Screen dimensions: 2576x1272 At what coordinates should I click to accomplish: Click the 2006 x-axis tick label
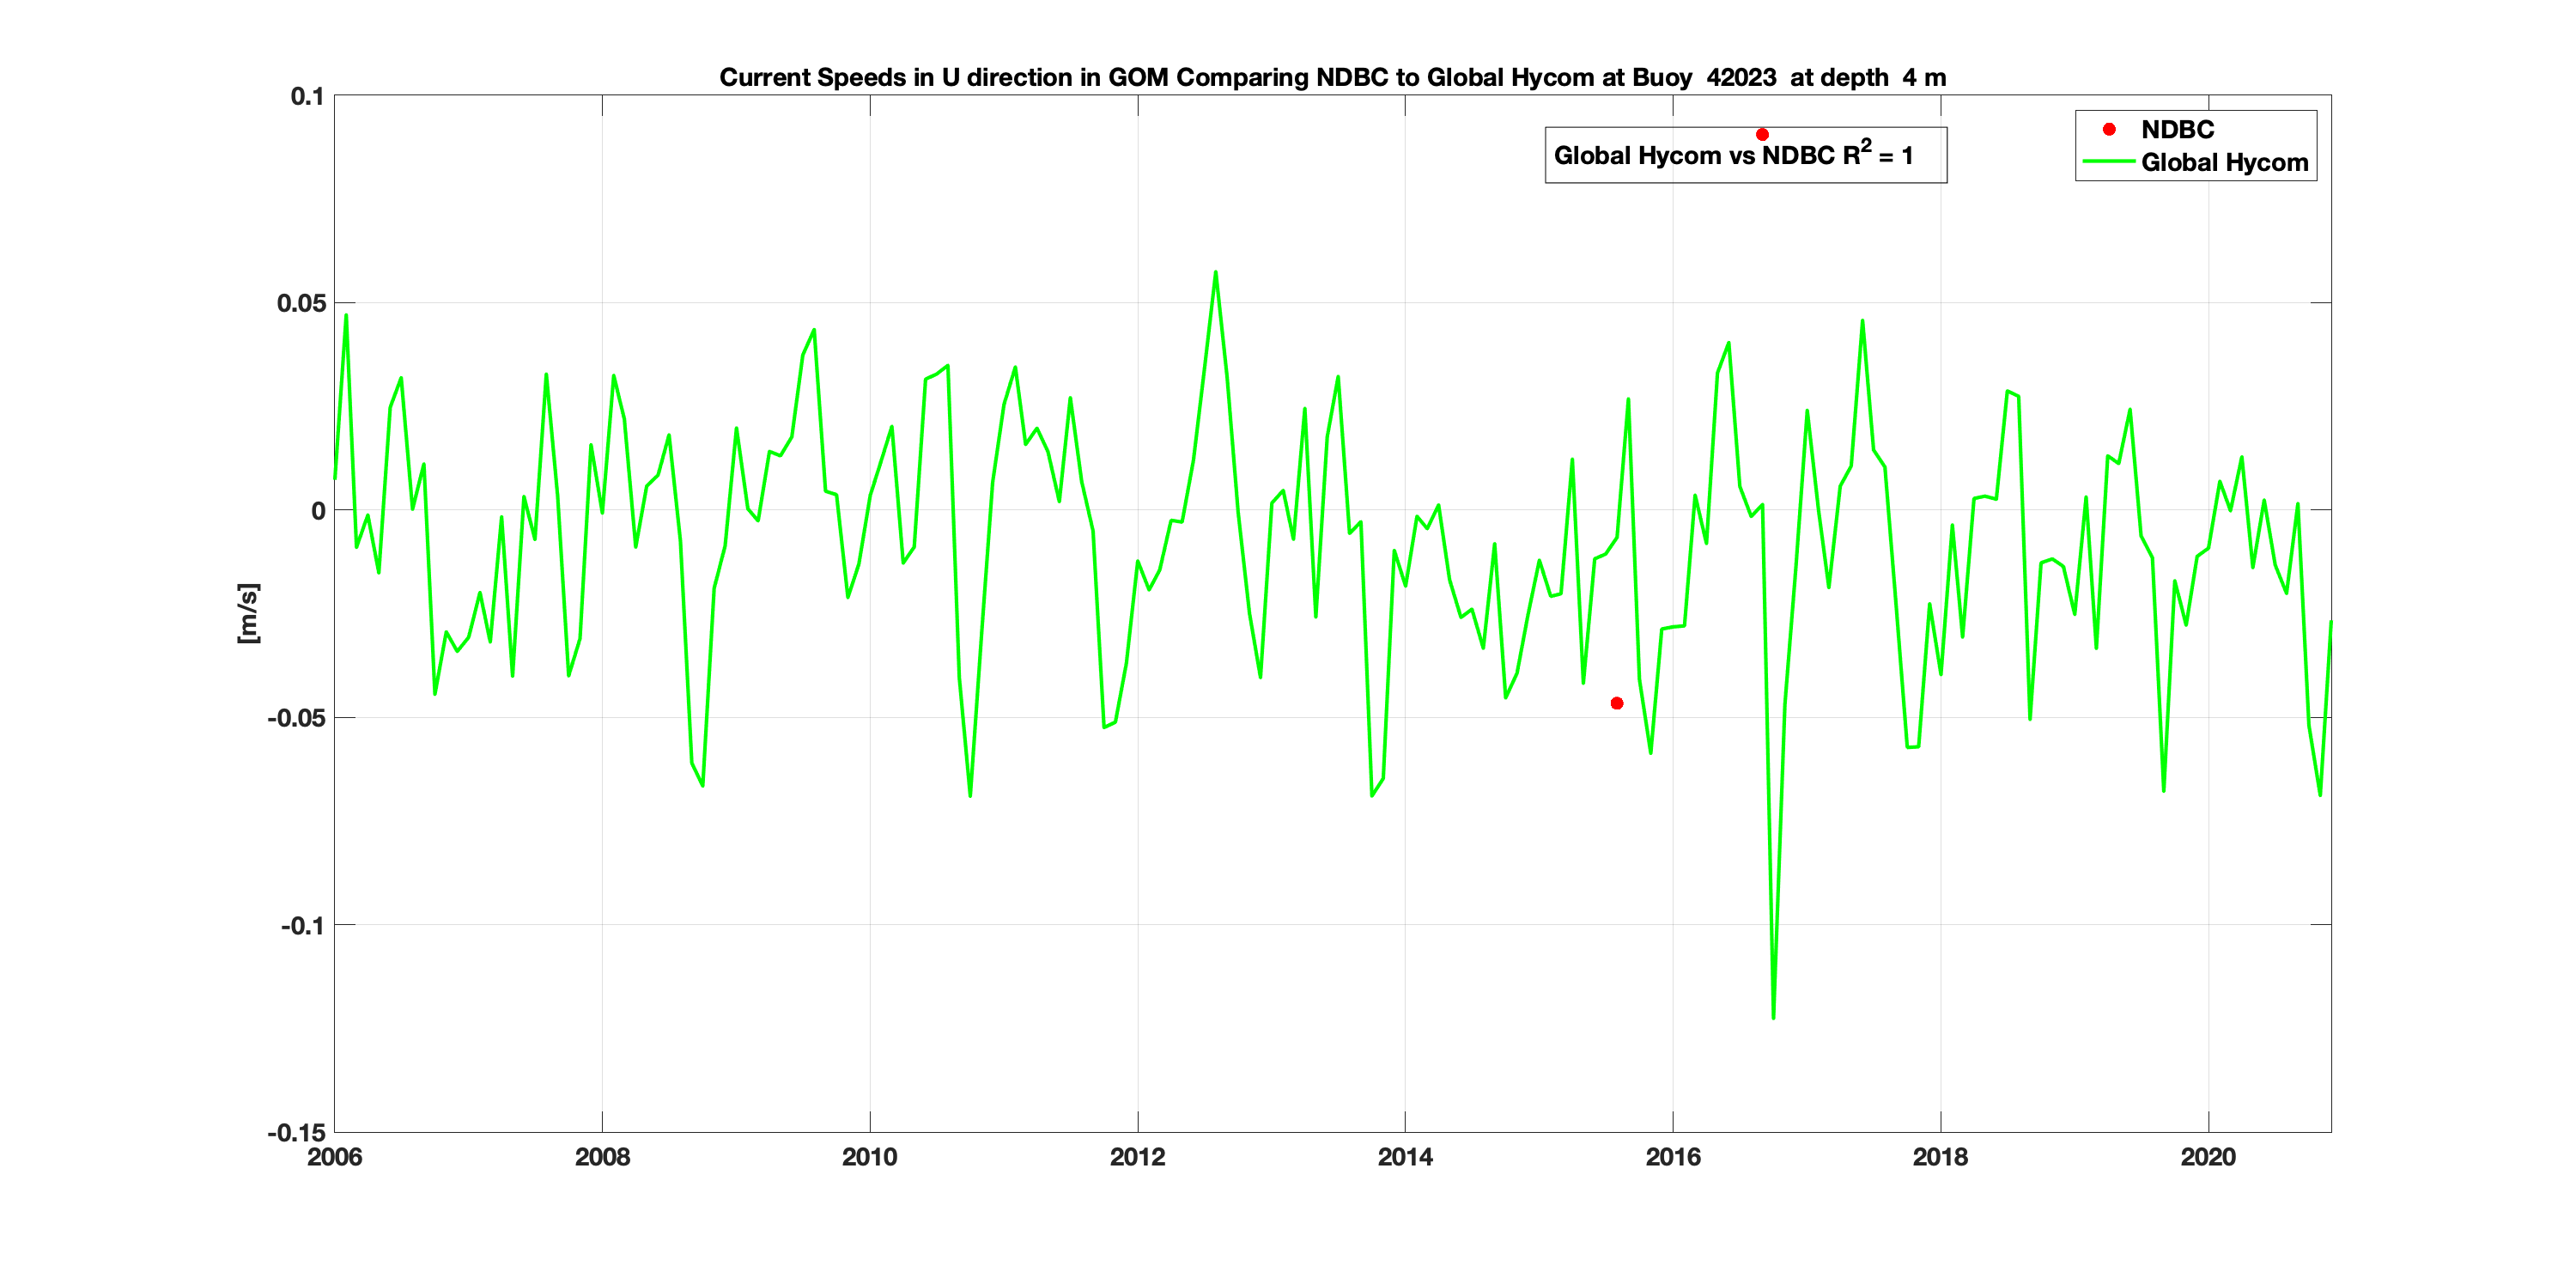click(x=334, y=1157)
